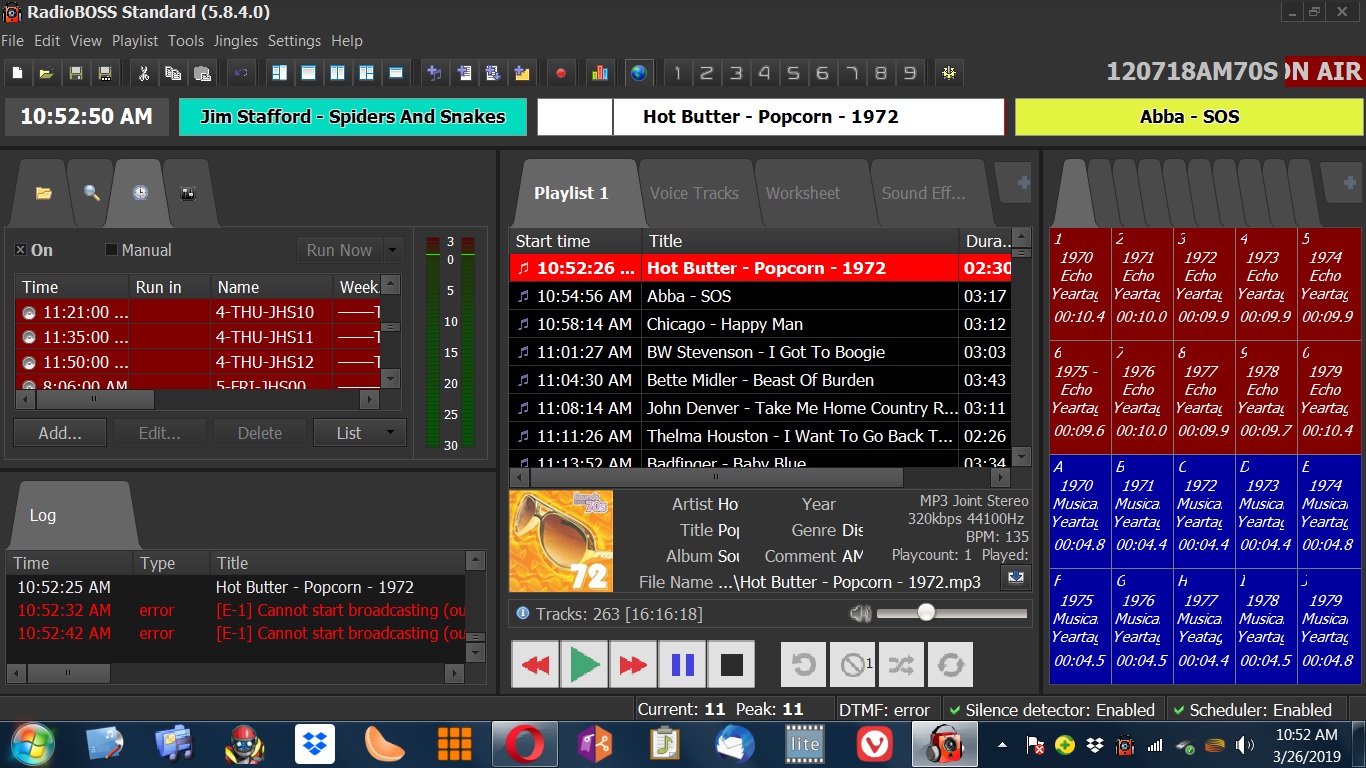The image size is (1366, 768).
Task: Pause playback with the blue pause button
Action: click(x=682, y=665)
